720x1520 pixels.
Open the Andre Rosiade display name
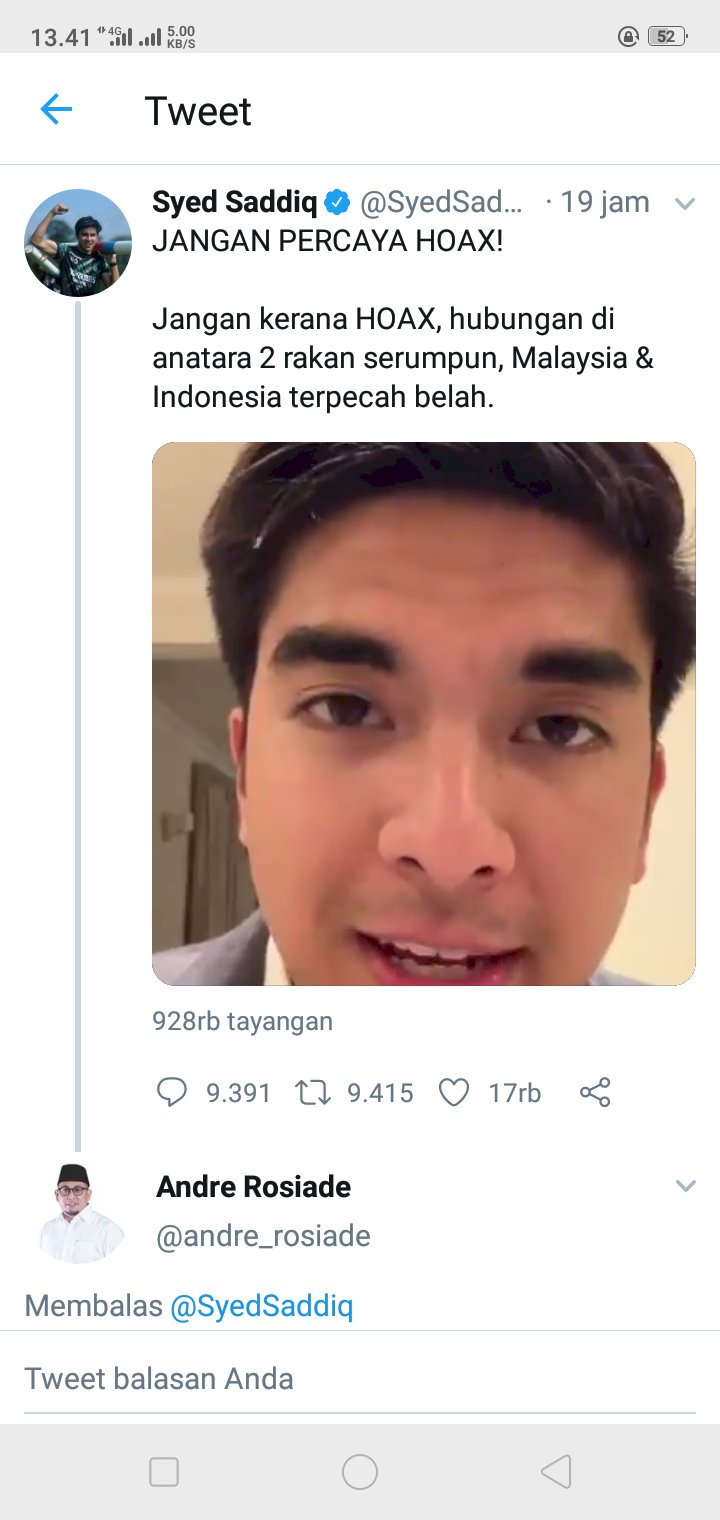click(x=254, y=1187)
